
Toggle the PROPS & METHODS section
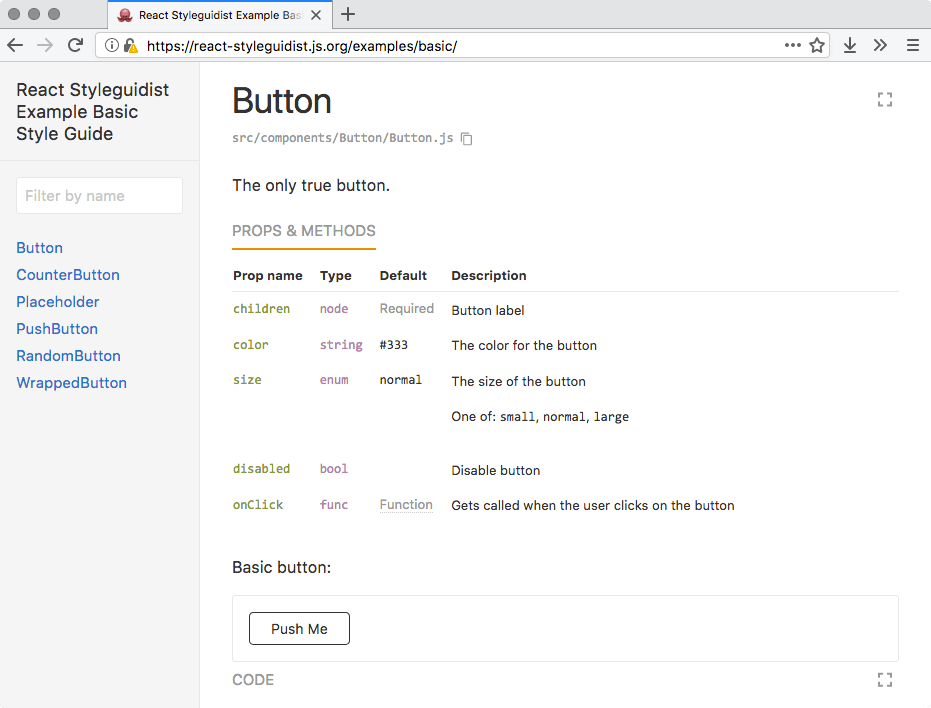click(304, 231)
